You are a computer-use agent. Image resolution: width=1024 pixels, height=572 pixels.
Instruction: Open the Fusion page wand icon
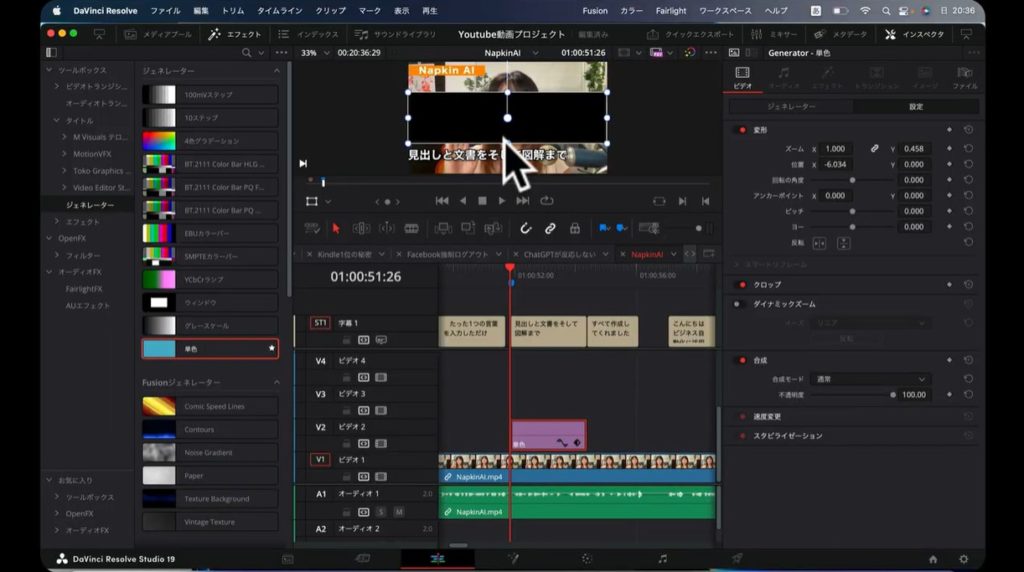coord(513,559)
